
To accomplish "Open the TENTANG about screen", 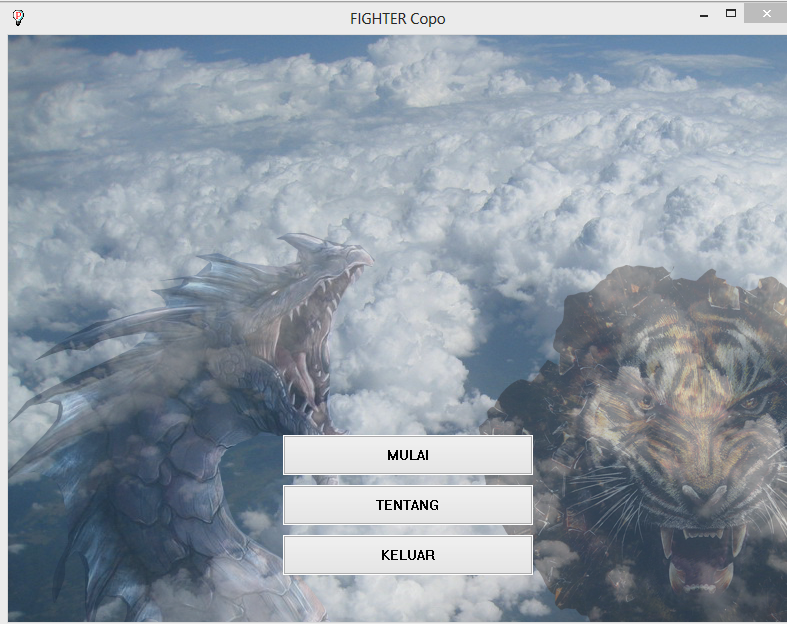I will (x=408, y=505).
